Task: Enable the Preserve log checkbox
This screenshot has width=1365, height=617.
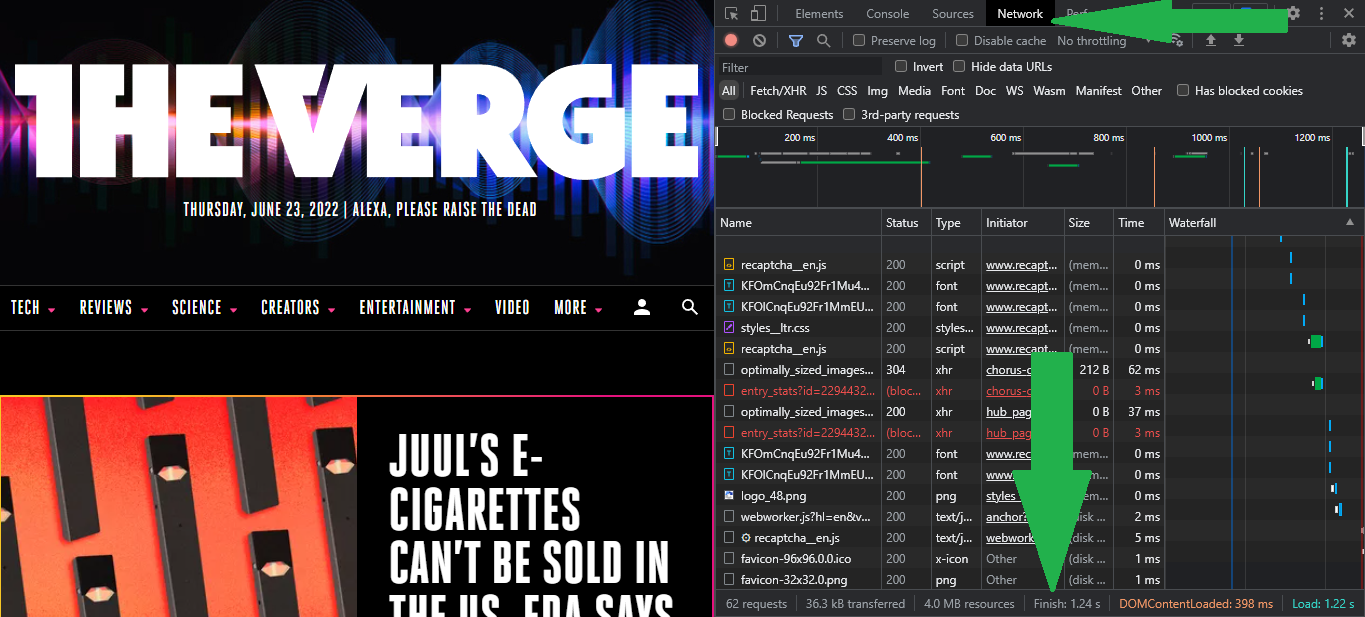Action: pyautogui.click(x=859, y=41)
